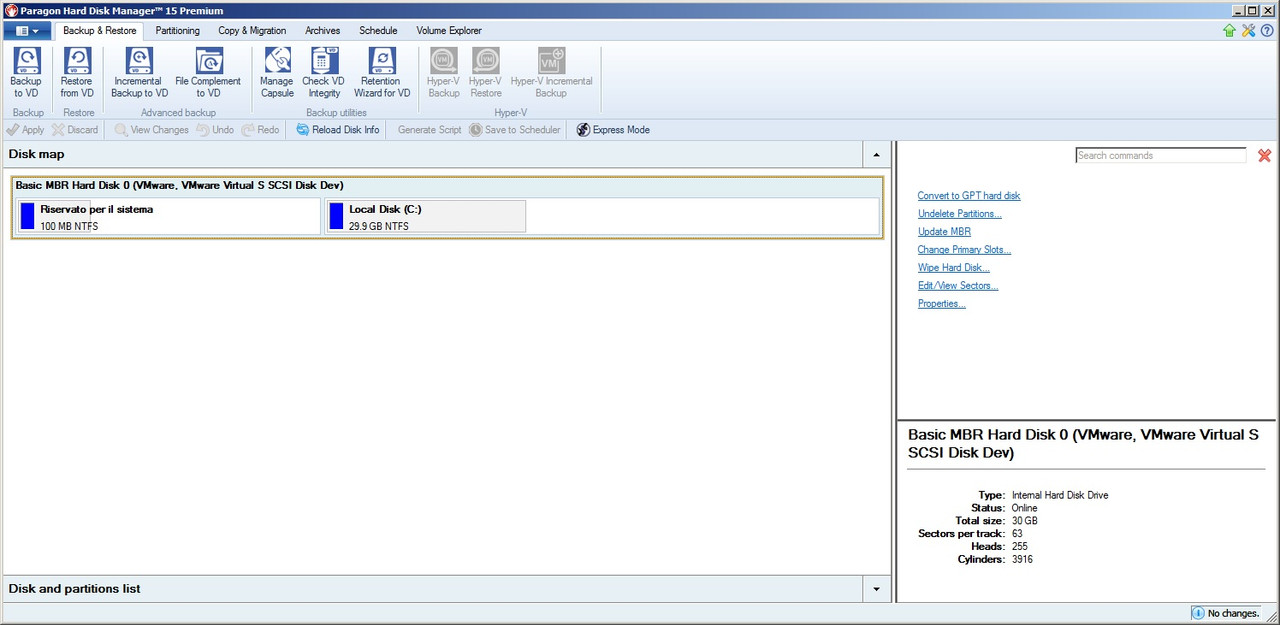1280x625 pixels.
Task: Click Save to Scheduler
Action: (x=515, y=130)
